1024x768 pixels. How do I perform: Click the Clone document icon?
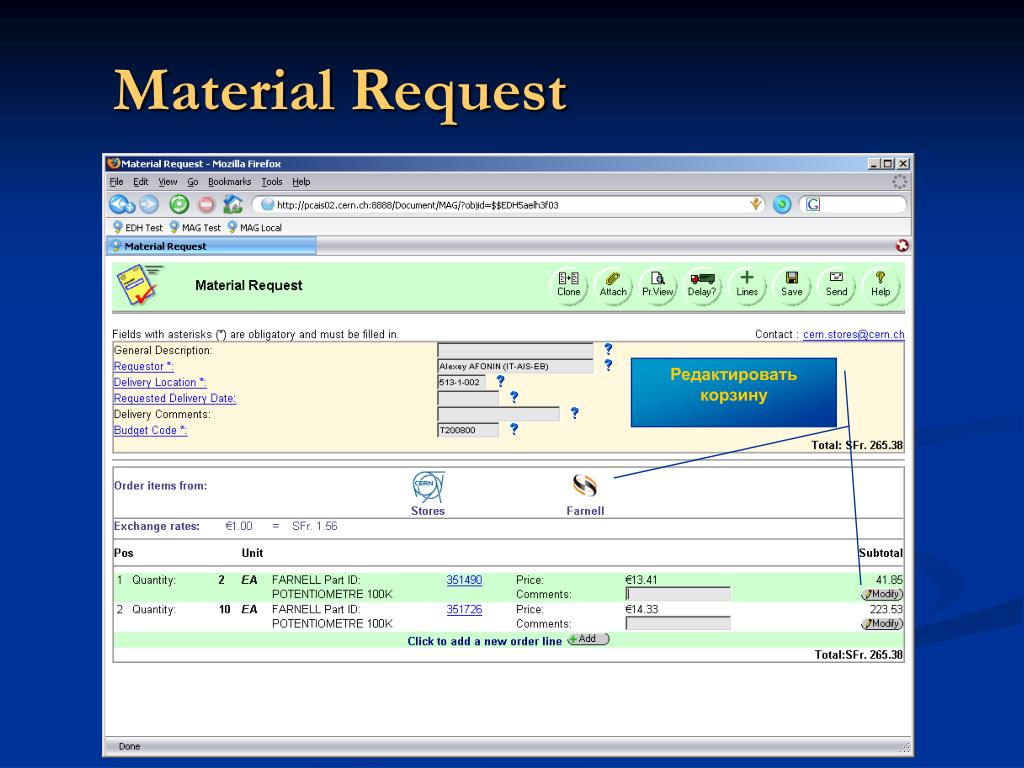[x=568, y=285]
